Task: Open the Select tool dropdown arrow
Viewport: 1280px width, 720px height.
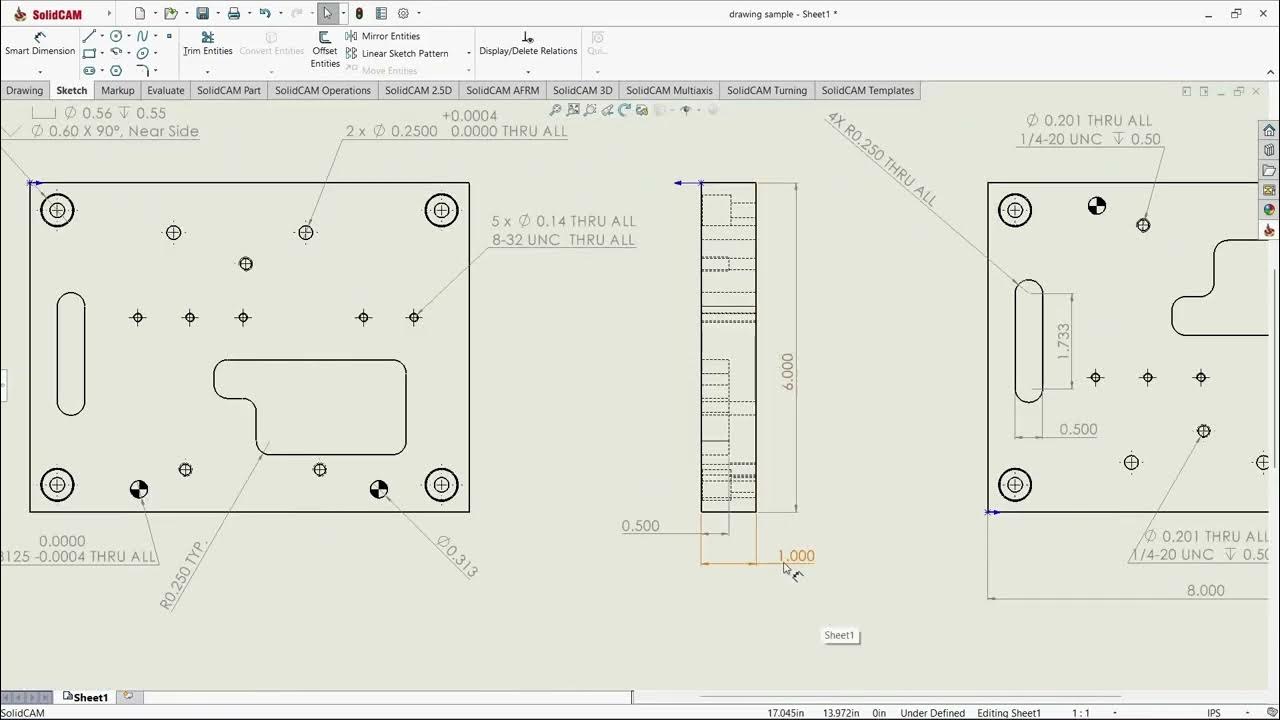Action: coord(342,14)
